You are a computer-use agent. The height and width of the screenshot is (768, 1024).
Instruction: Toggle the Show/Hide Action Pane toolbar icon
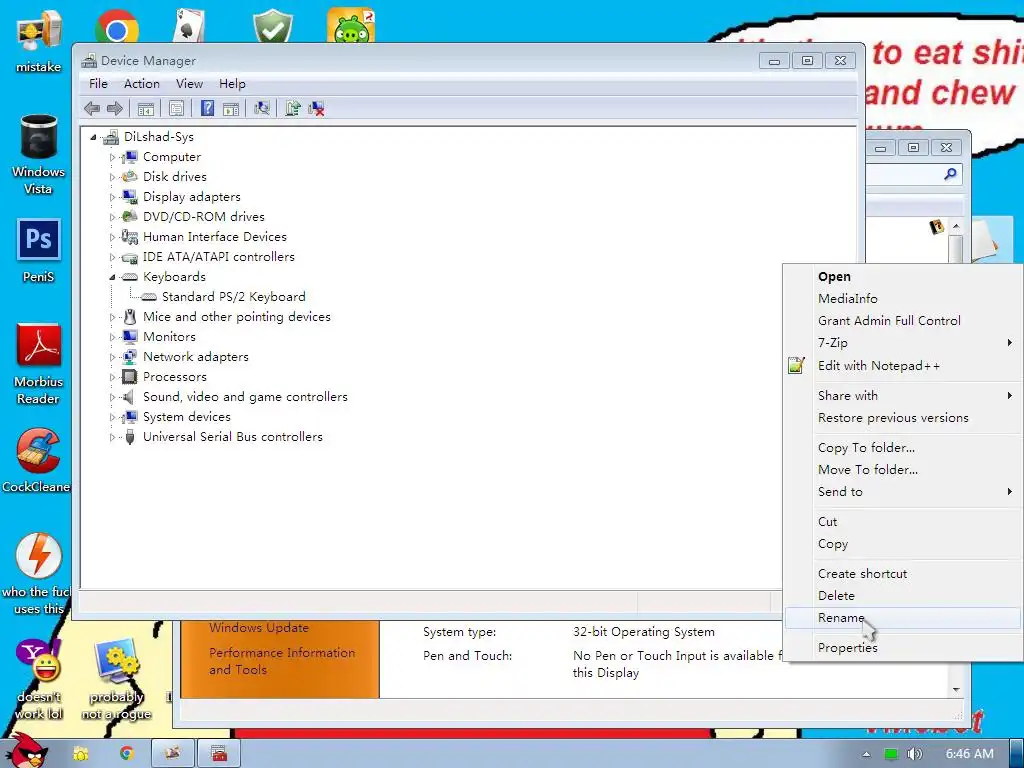231,108
